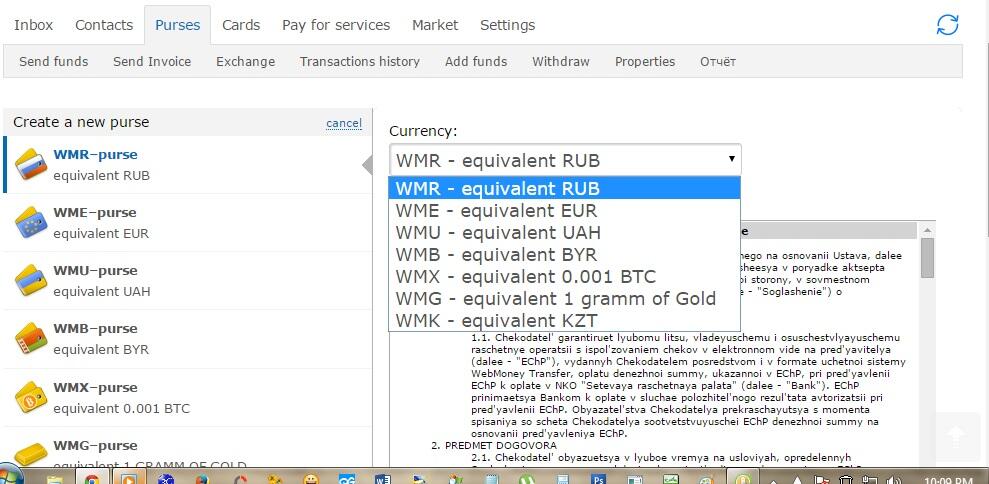Viewport: 989px width, 484px height.
Task: Open purse Properties
Action: point(645,61)
